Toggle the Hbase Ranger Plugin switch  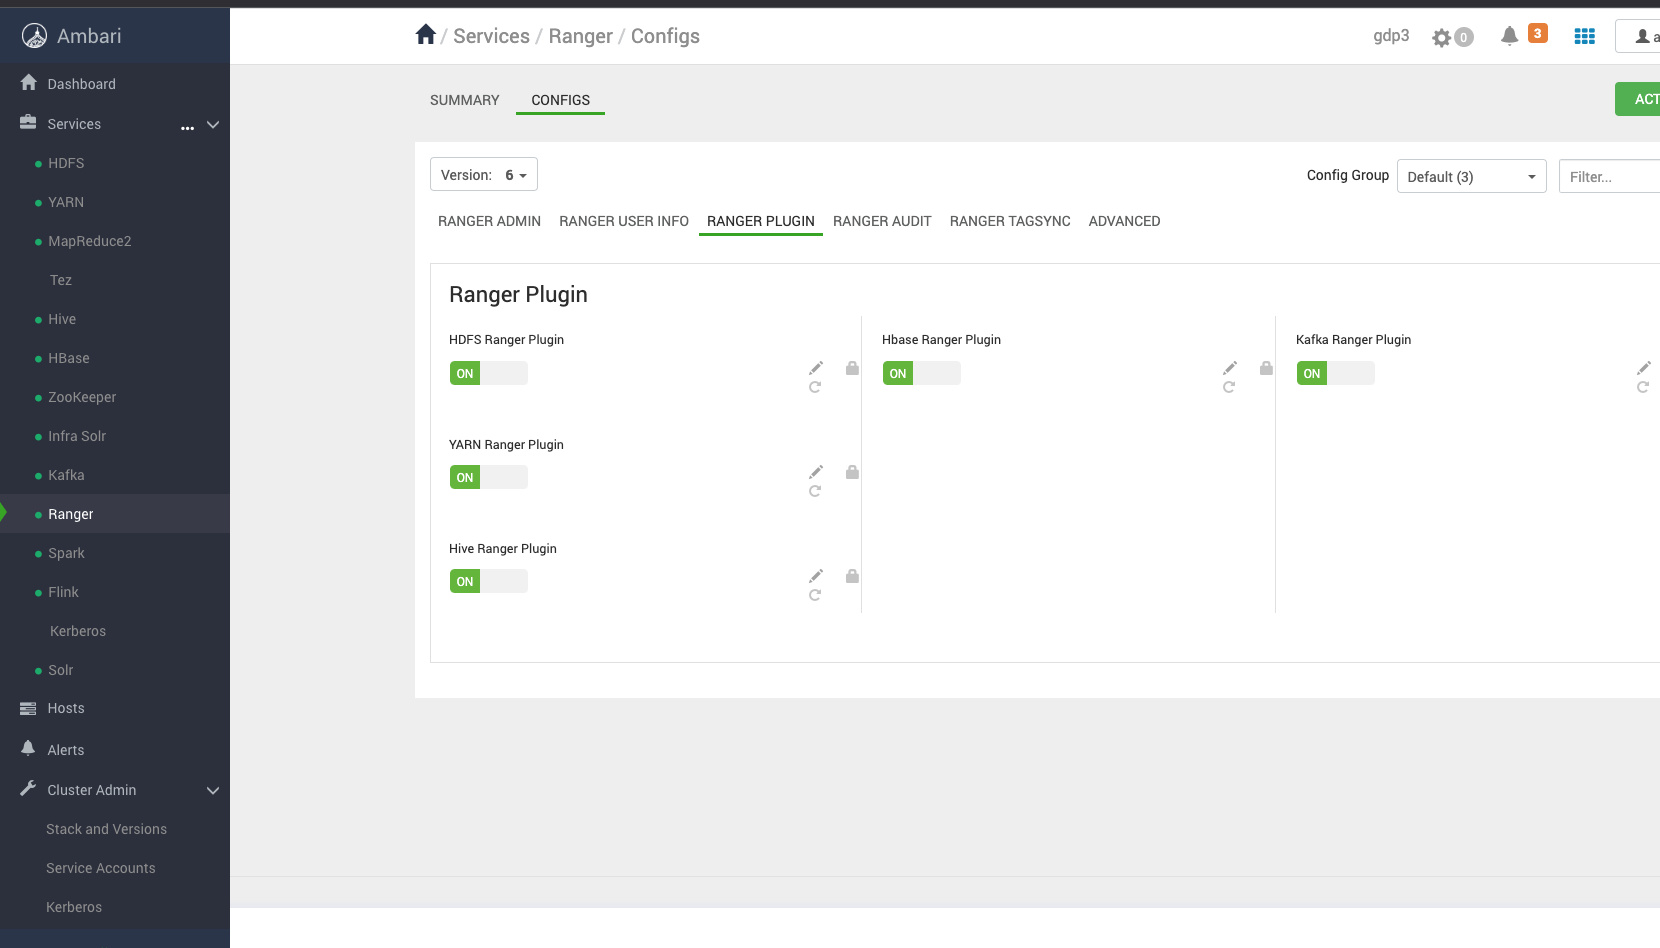922,373
